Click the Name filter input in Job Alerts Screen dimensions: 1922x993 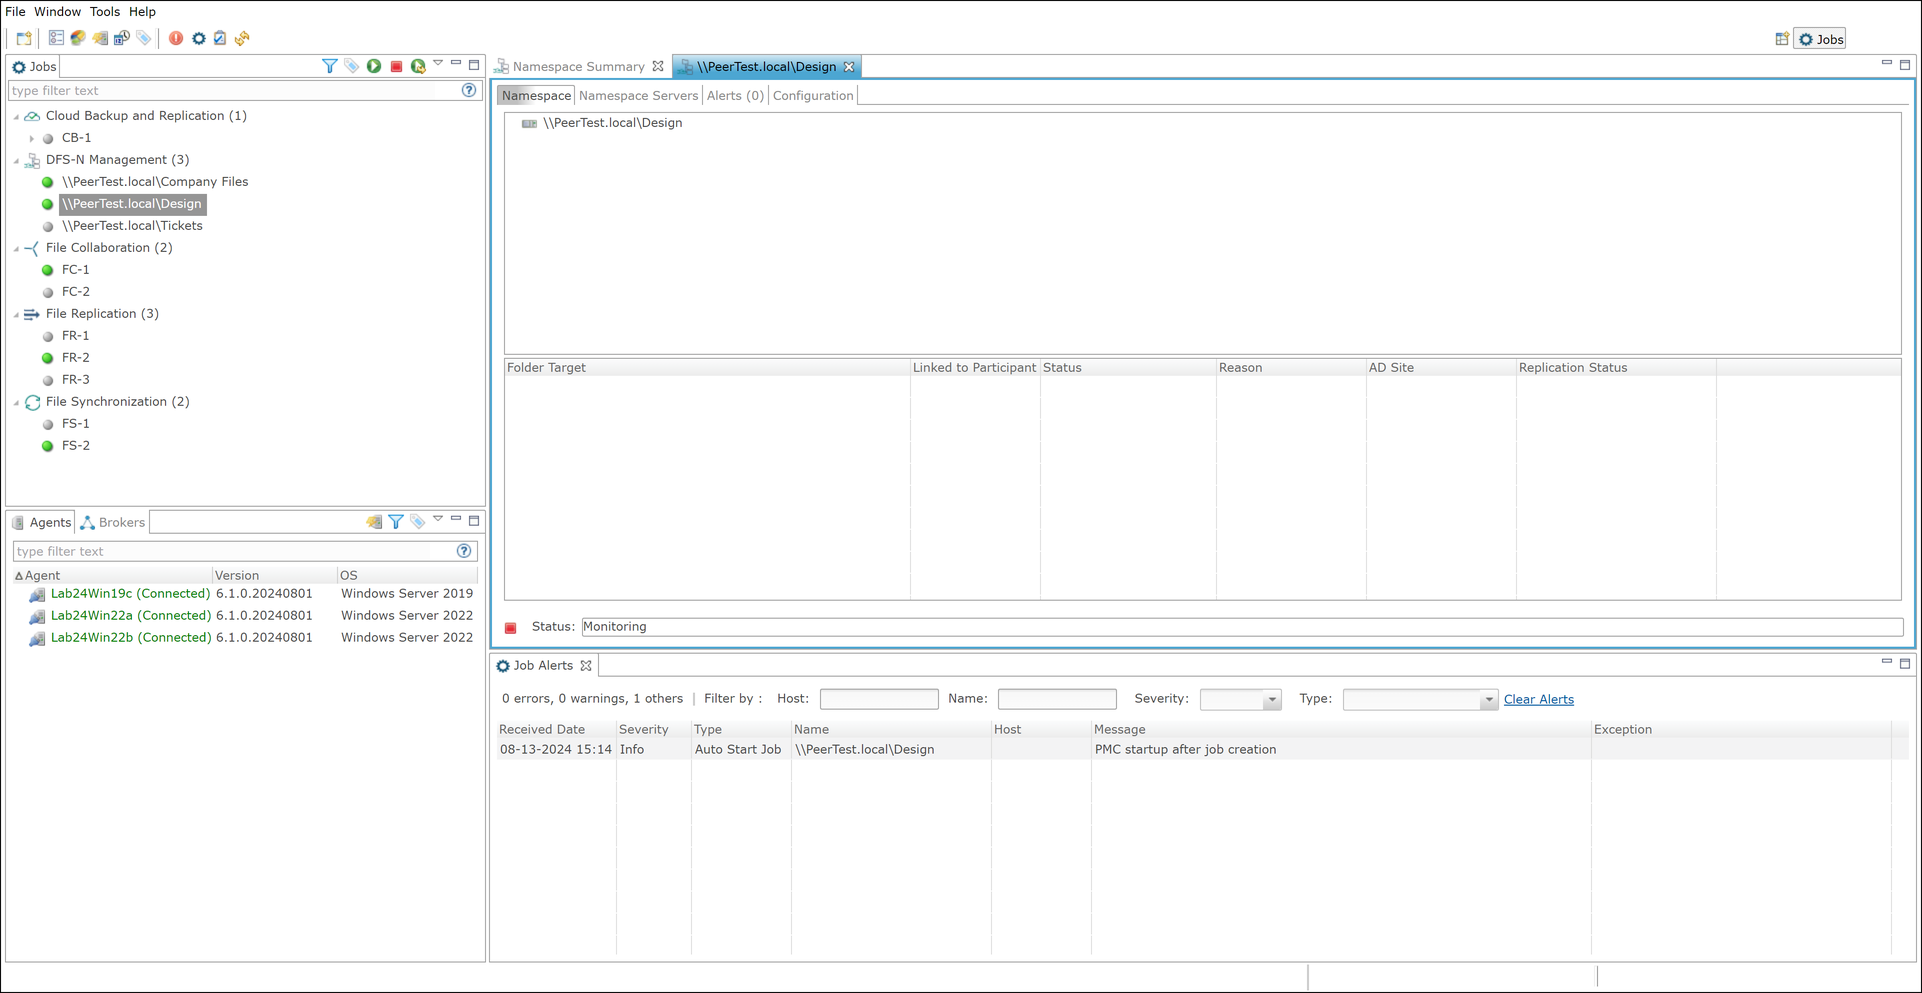[1057, 699]
